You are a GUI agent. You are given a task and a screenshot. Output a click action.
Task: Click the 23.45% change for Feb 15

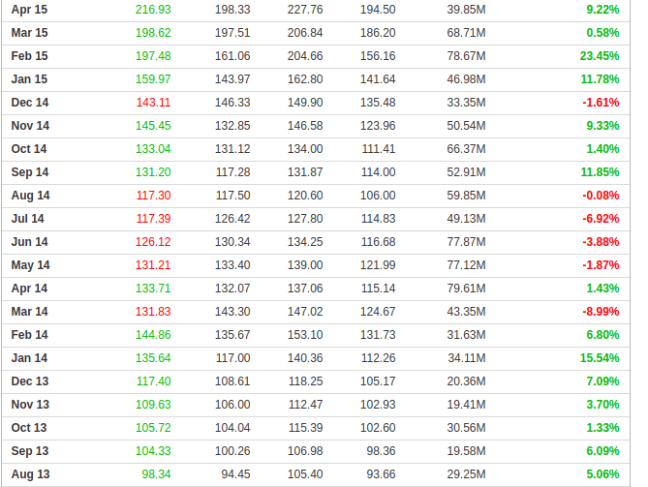point(598,56)
